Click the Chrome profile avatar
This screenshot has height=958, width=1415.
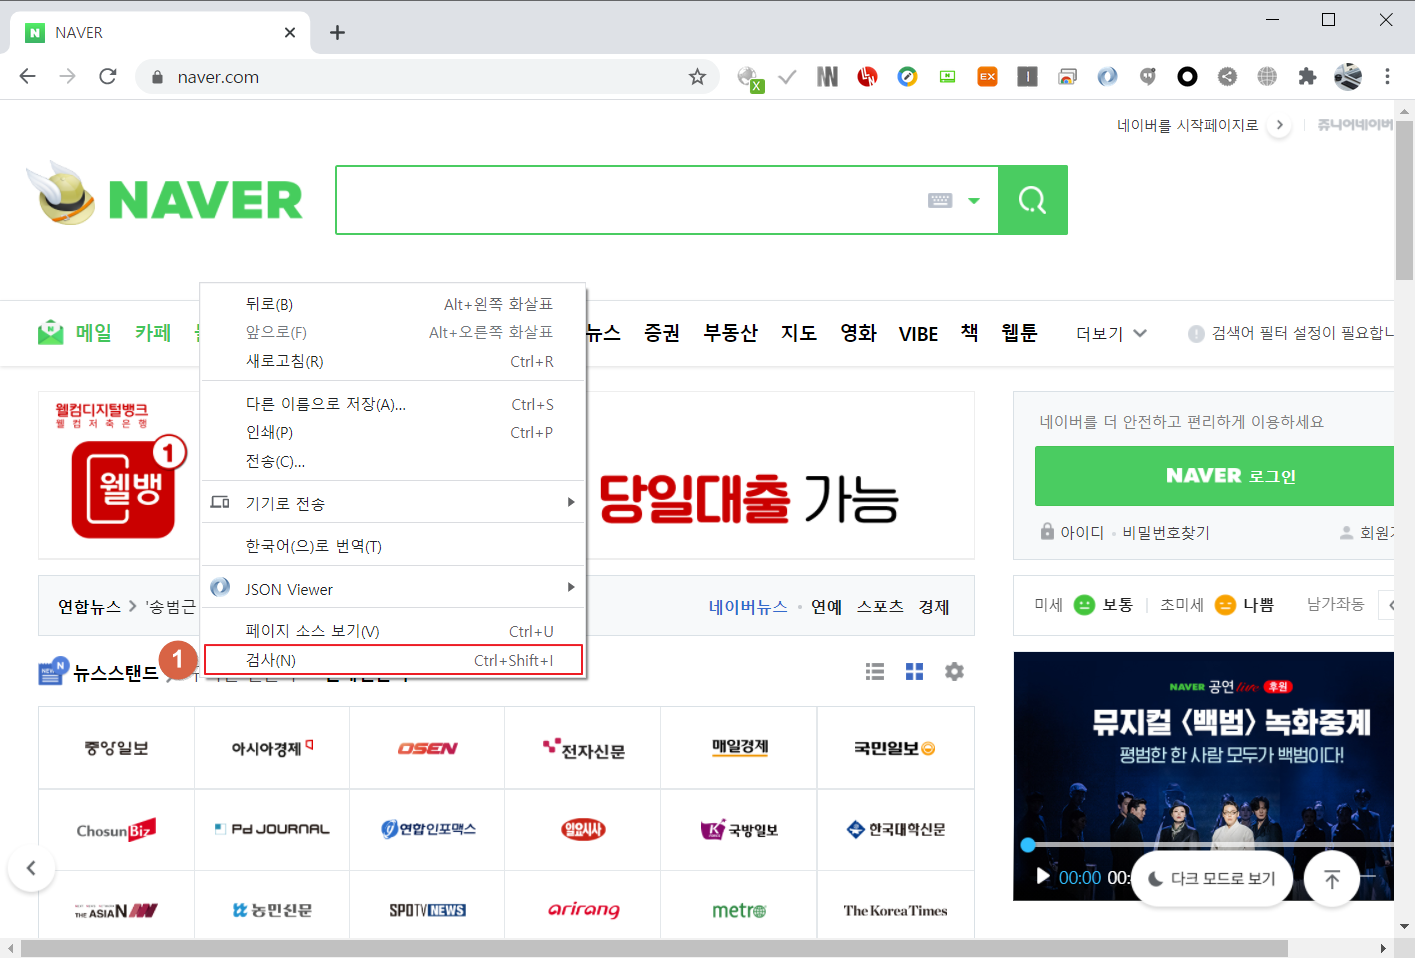click(x=1348, y=77)
